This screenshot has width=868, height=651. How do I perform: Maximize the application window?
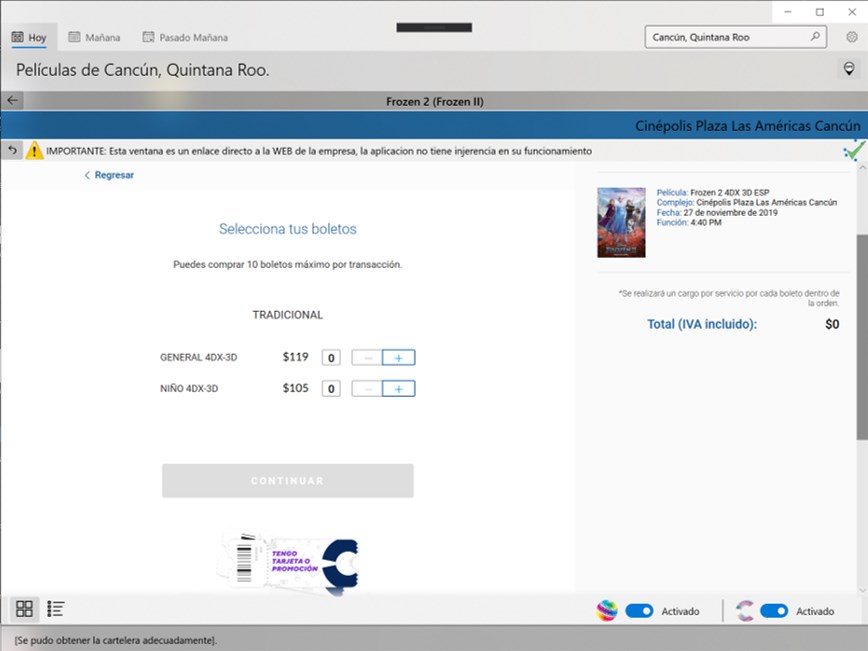pyautogui.click(x=819, y=12)
